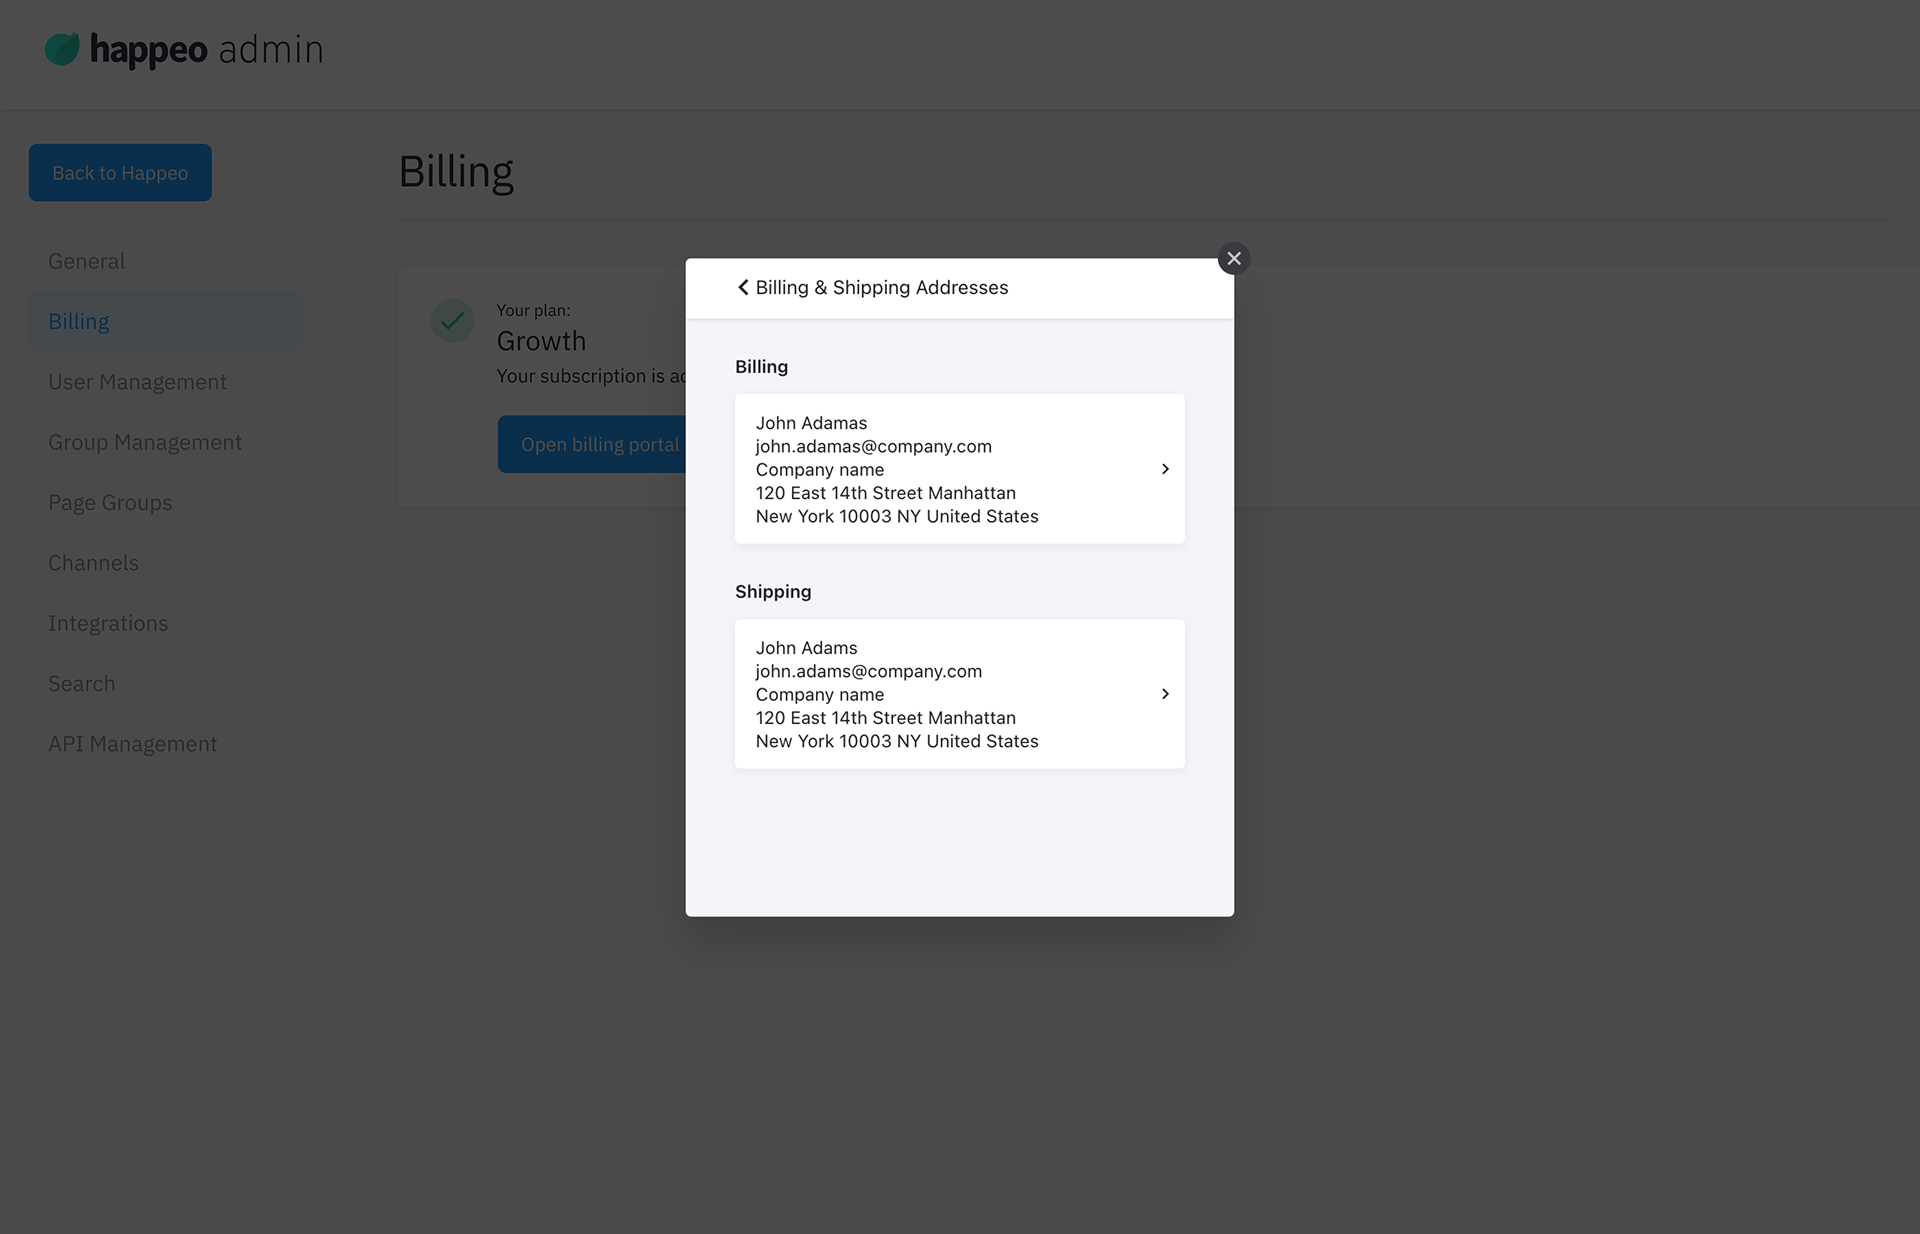1920x1234 pixels.
Task: Close the addresses dialog with the X icon
Action: point(1234,258)
